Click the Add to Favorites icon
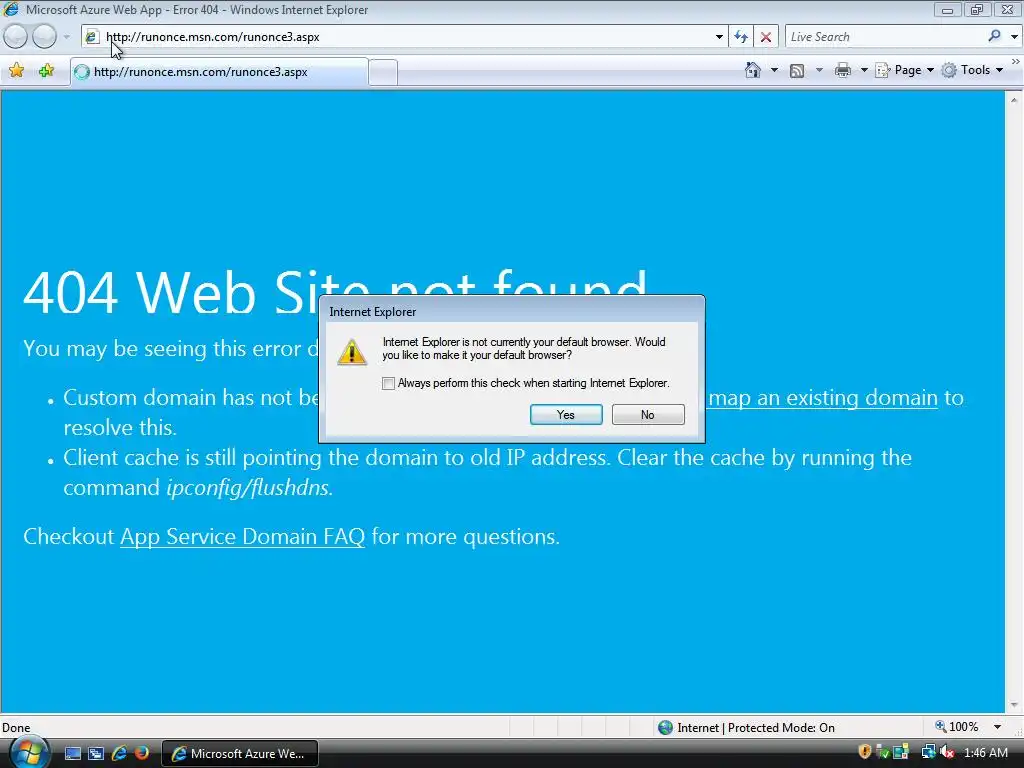1024x768 pixels. [x=46, y=71]
